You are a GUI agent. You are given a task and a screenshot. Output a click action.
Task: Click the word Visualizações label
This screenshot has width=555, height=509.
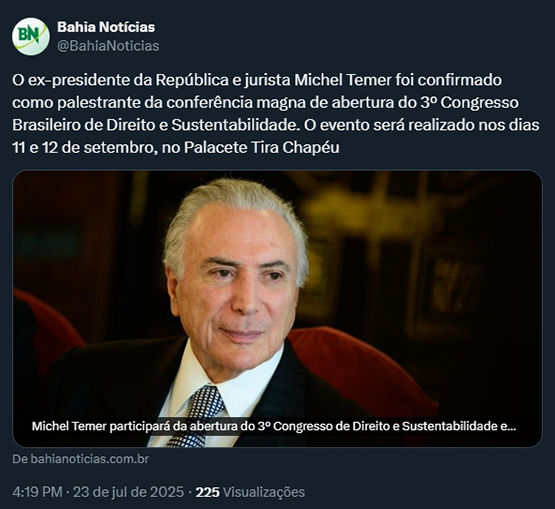click(x=264, y=492)
